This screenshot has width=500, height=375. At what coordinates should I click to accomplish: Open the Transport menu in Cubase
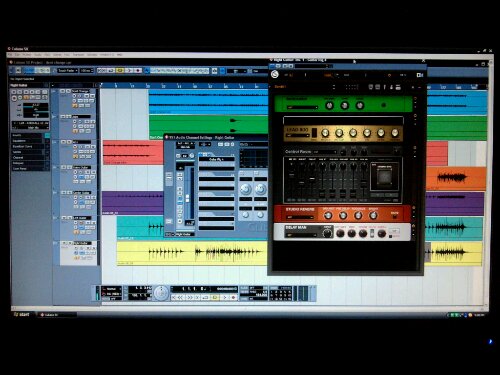tap(79, 55)
